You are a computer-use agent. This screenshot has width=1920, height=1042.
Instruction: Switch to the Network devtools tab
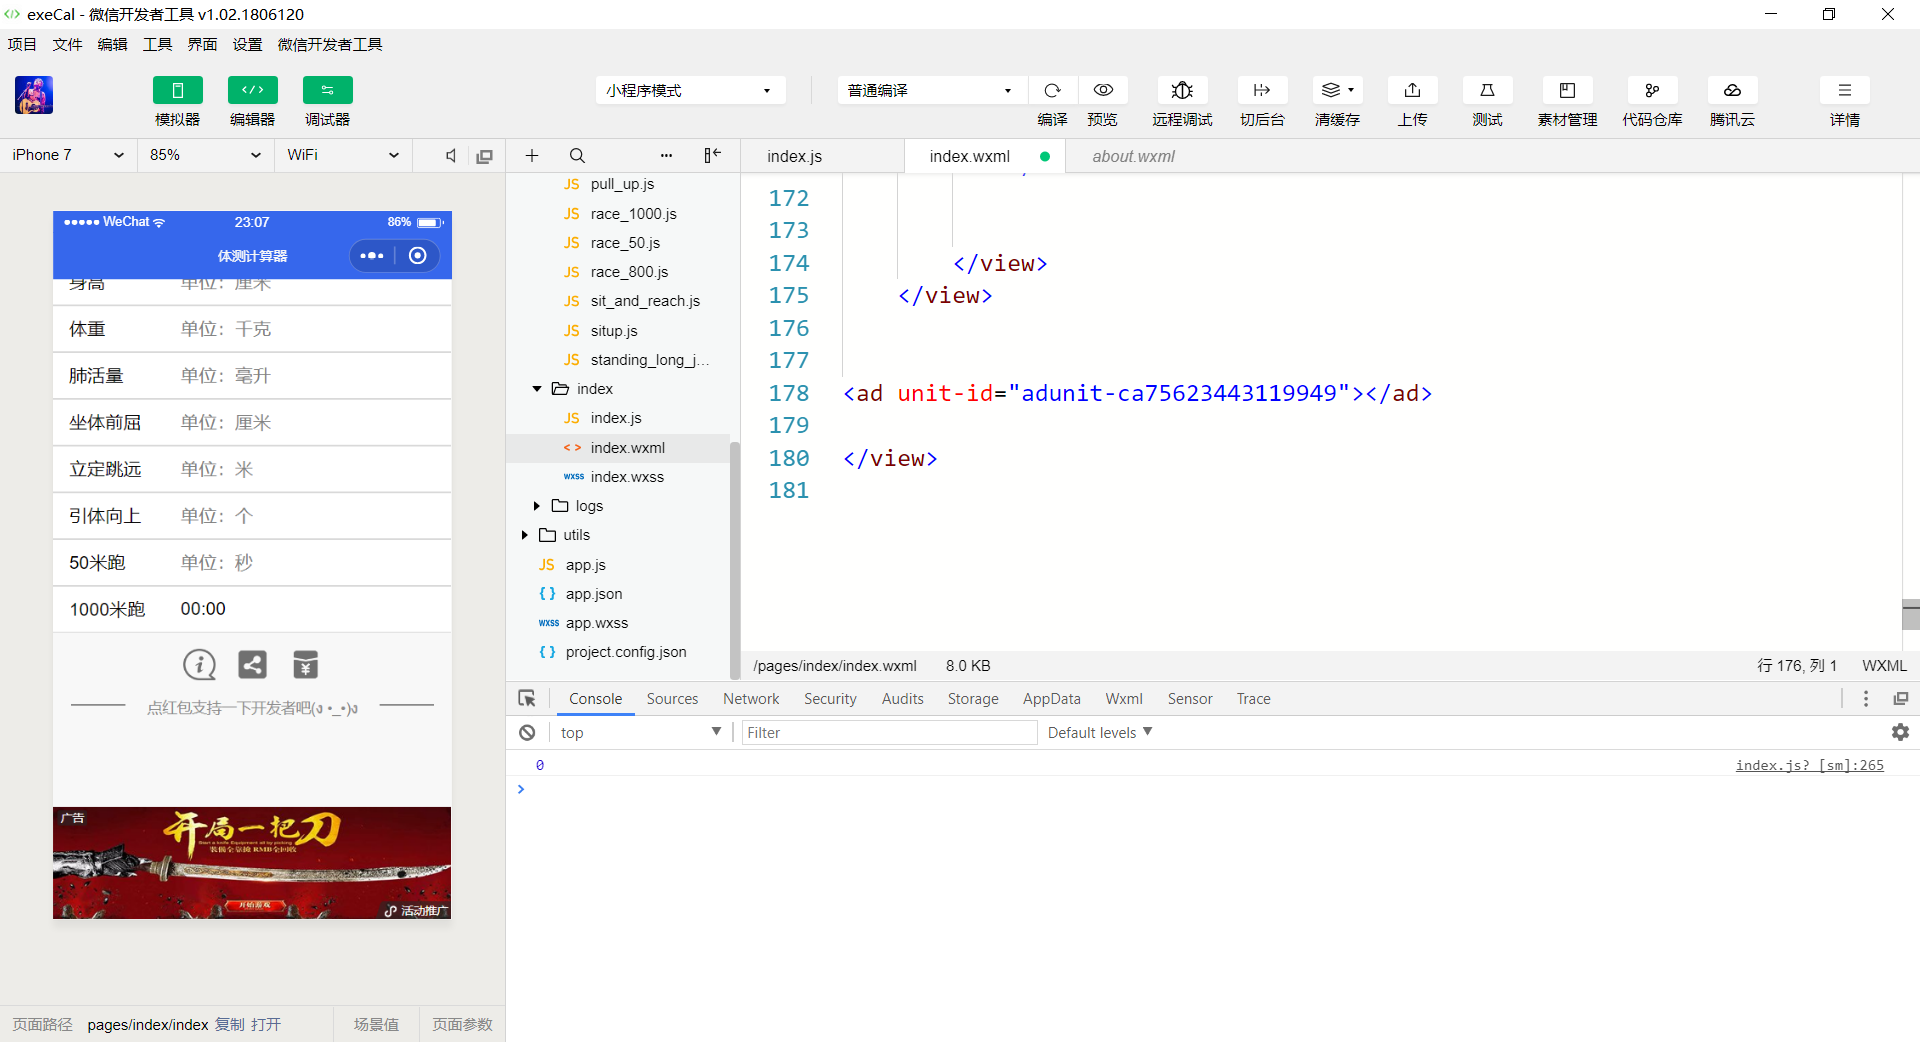[x=751, y=699]
